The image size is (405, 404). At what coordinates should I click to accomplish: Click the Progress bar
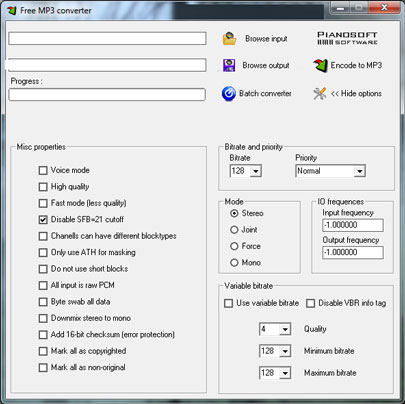(107, 95)
